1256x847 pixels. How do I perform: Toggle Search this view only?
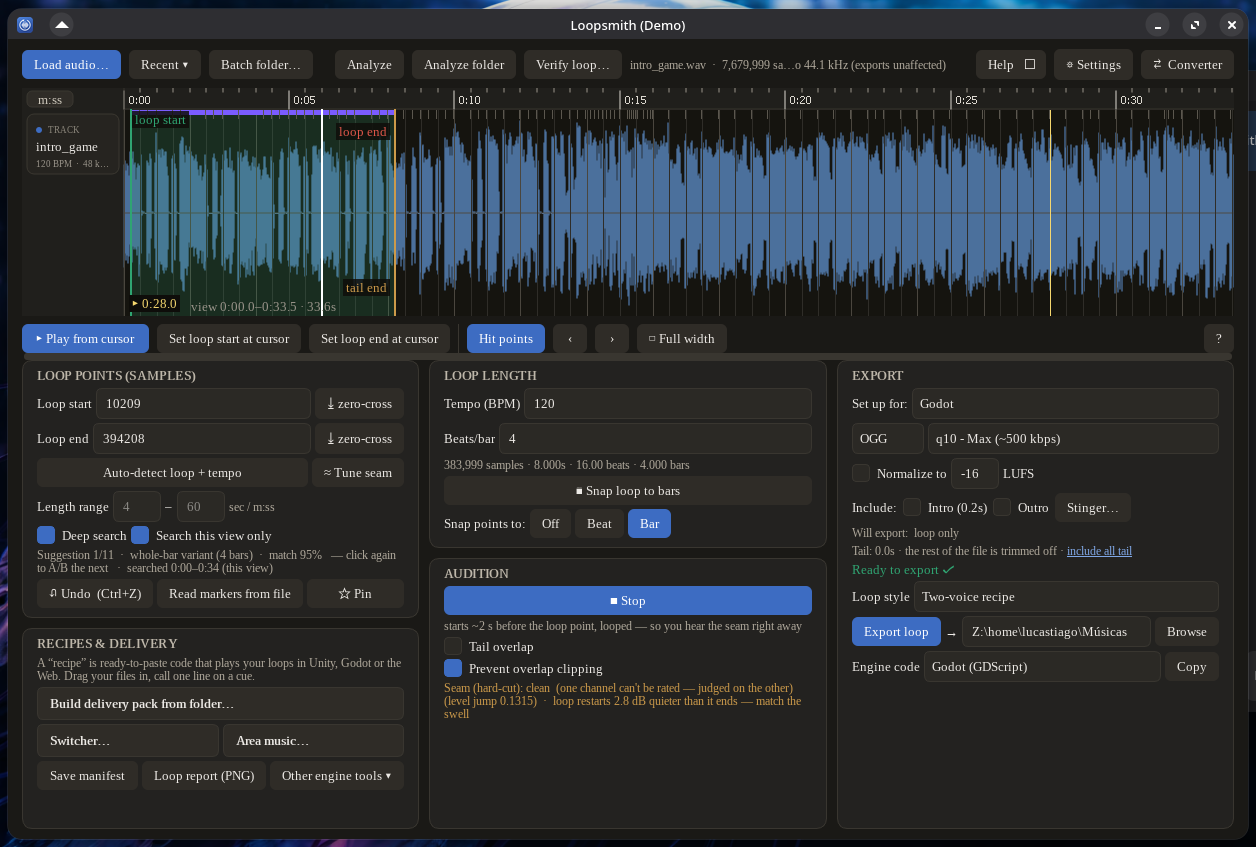pos(140,535)
